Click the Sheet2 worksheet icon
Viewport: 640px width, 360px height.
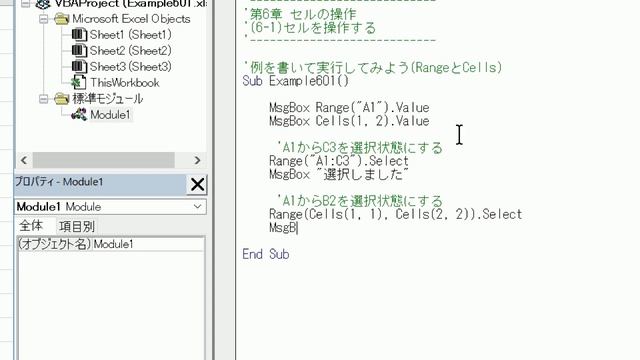click(79, 51)
